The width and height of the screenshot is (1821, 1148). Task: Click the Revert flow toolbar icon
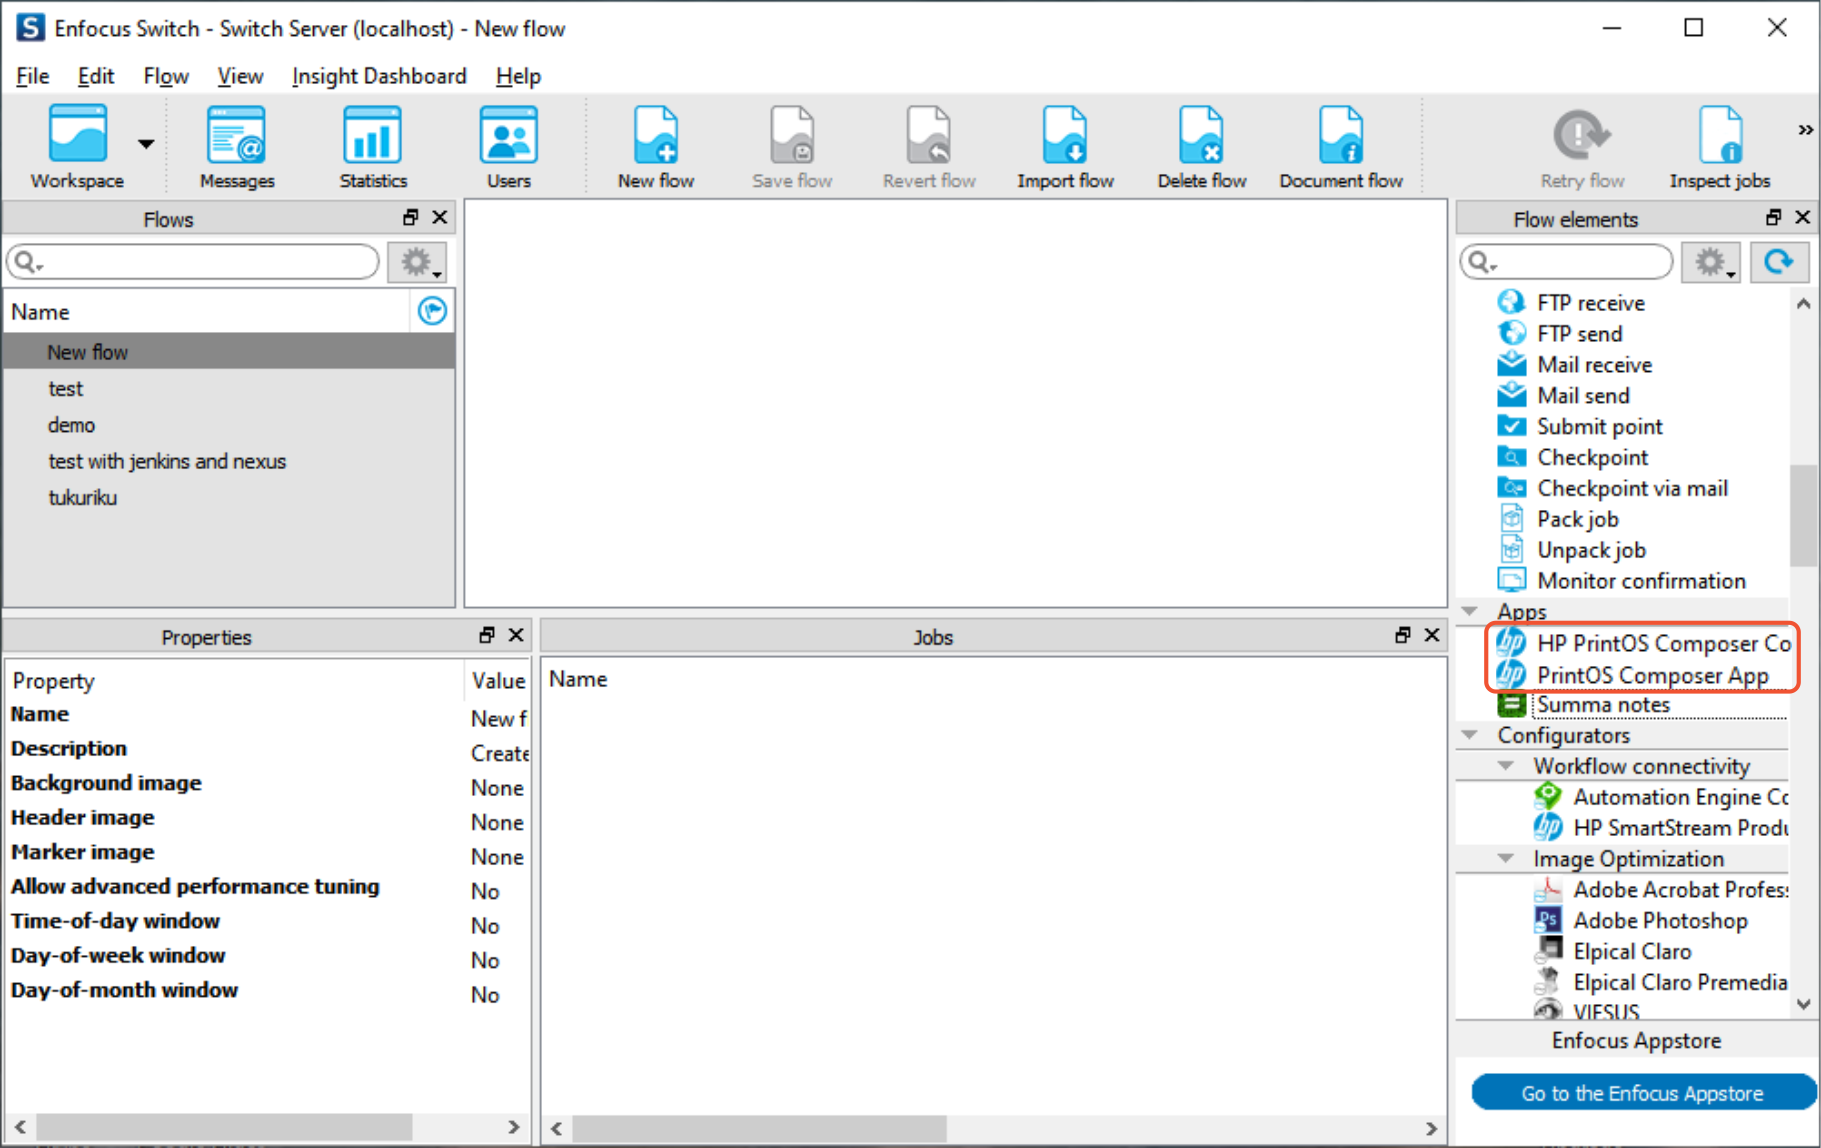coord(929,146)
